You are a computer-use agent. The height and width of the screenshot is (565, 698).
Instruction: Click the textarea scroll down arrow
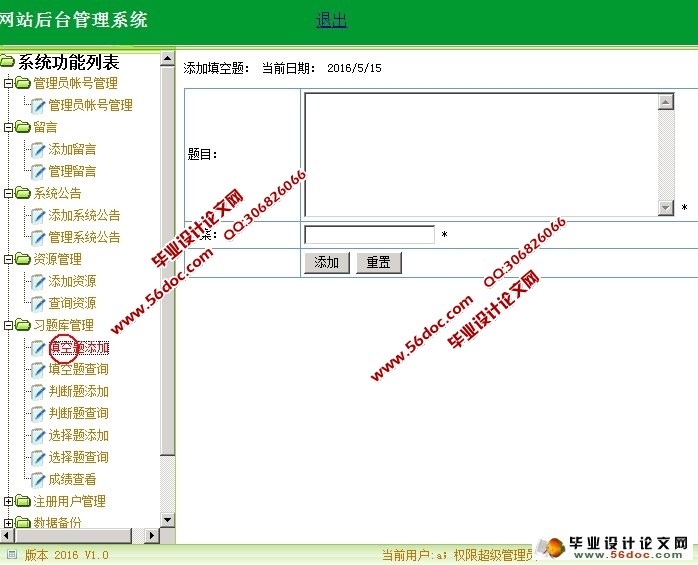point(666,207)
